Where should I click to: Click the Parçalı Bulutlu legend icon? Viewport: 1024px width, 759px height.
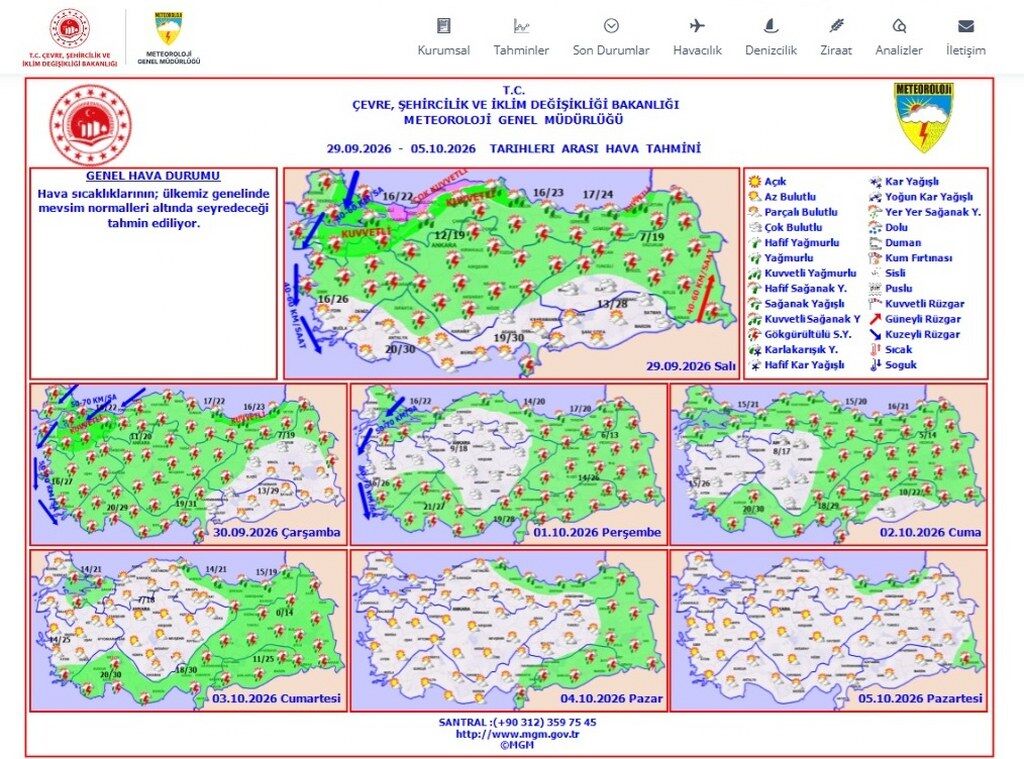[x=755, y=212]
